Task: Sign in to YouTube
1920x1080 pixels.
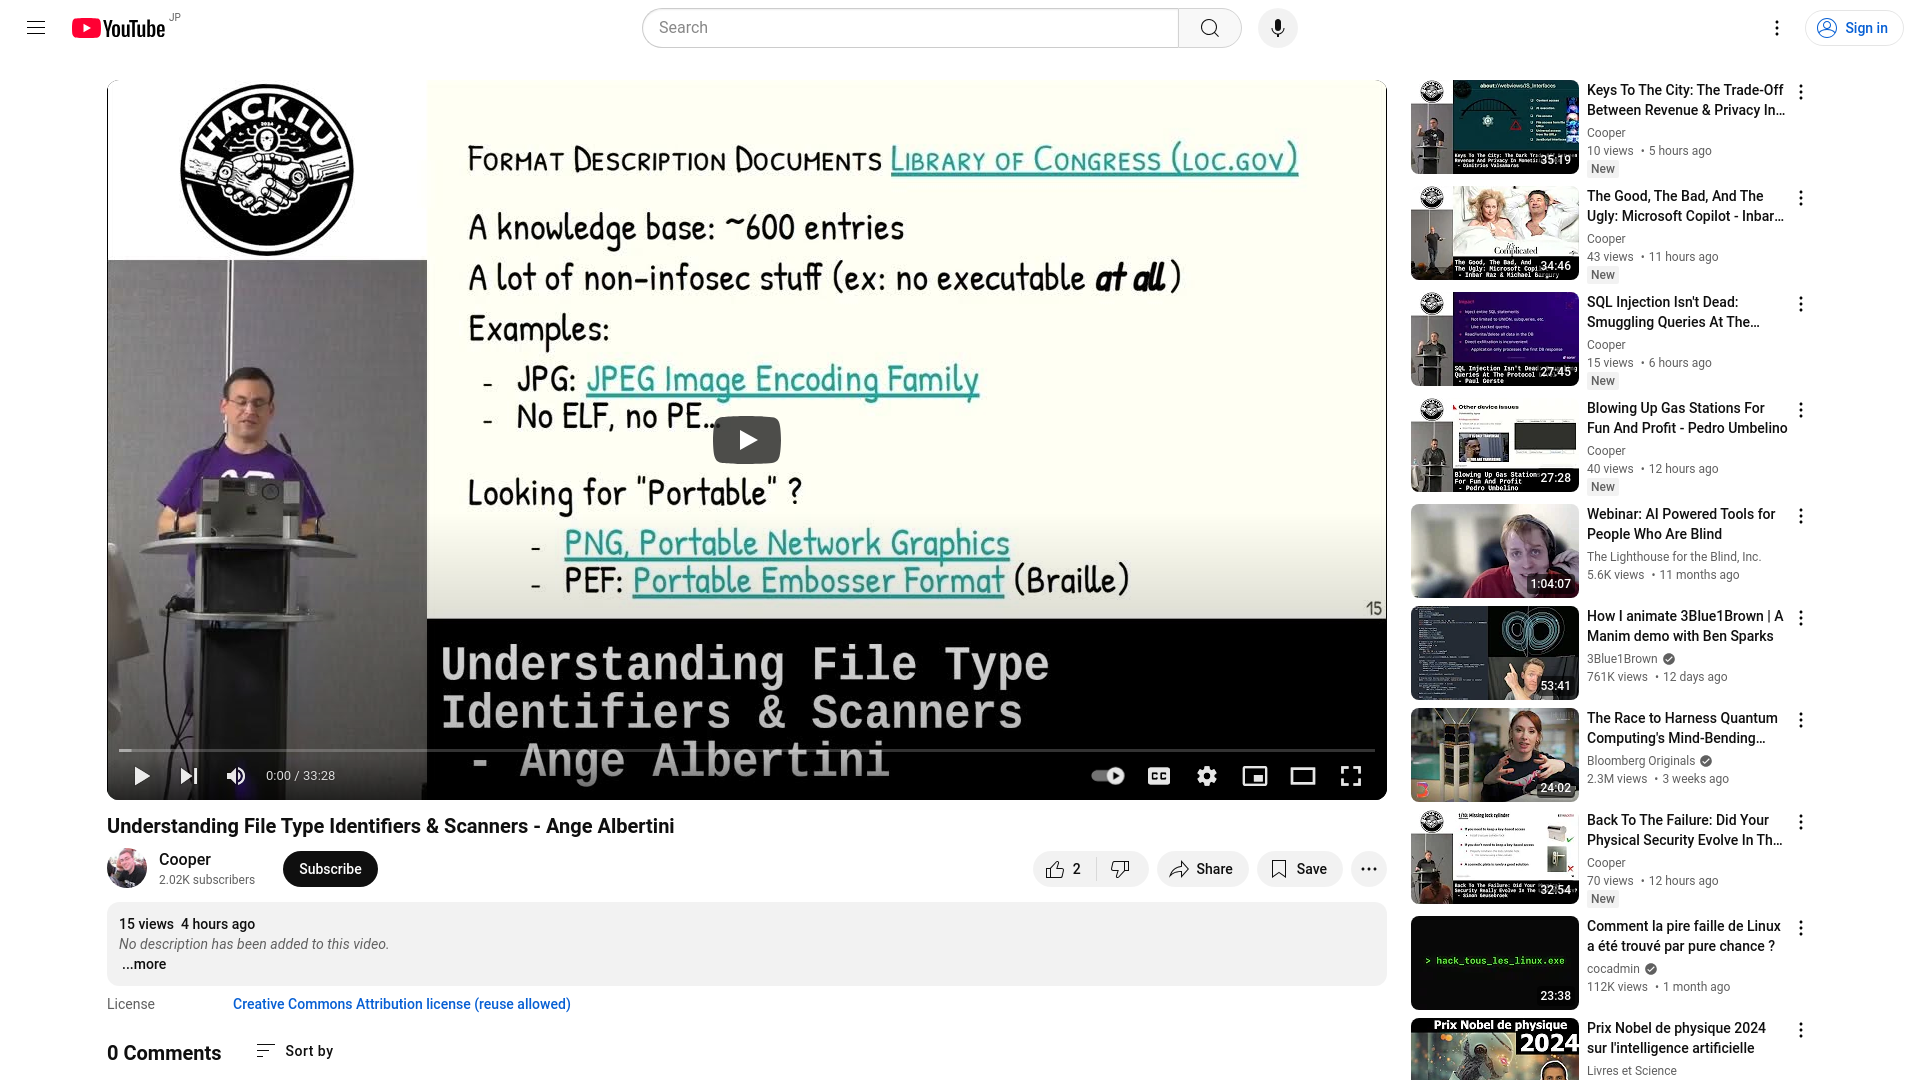Action: [x=1854, y=28]
